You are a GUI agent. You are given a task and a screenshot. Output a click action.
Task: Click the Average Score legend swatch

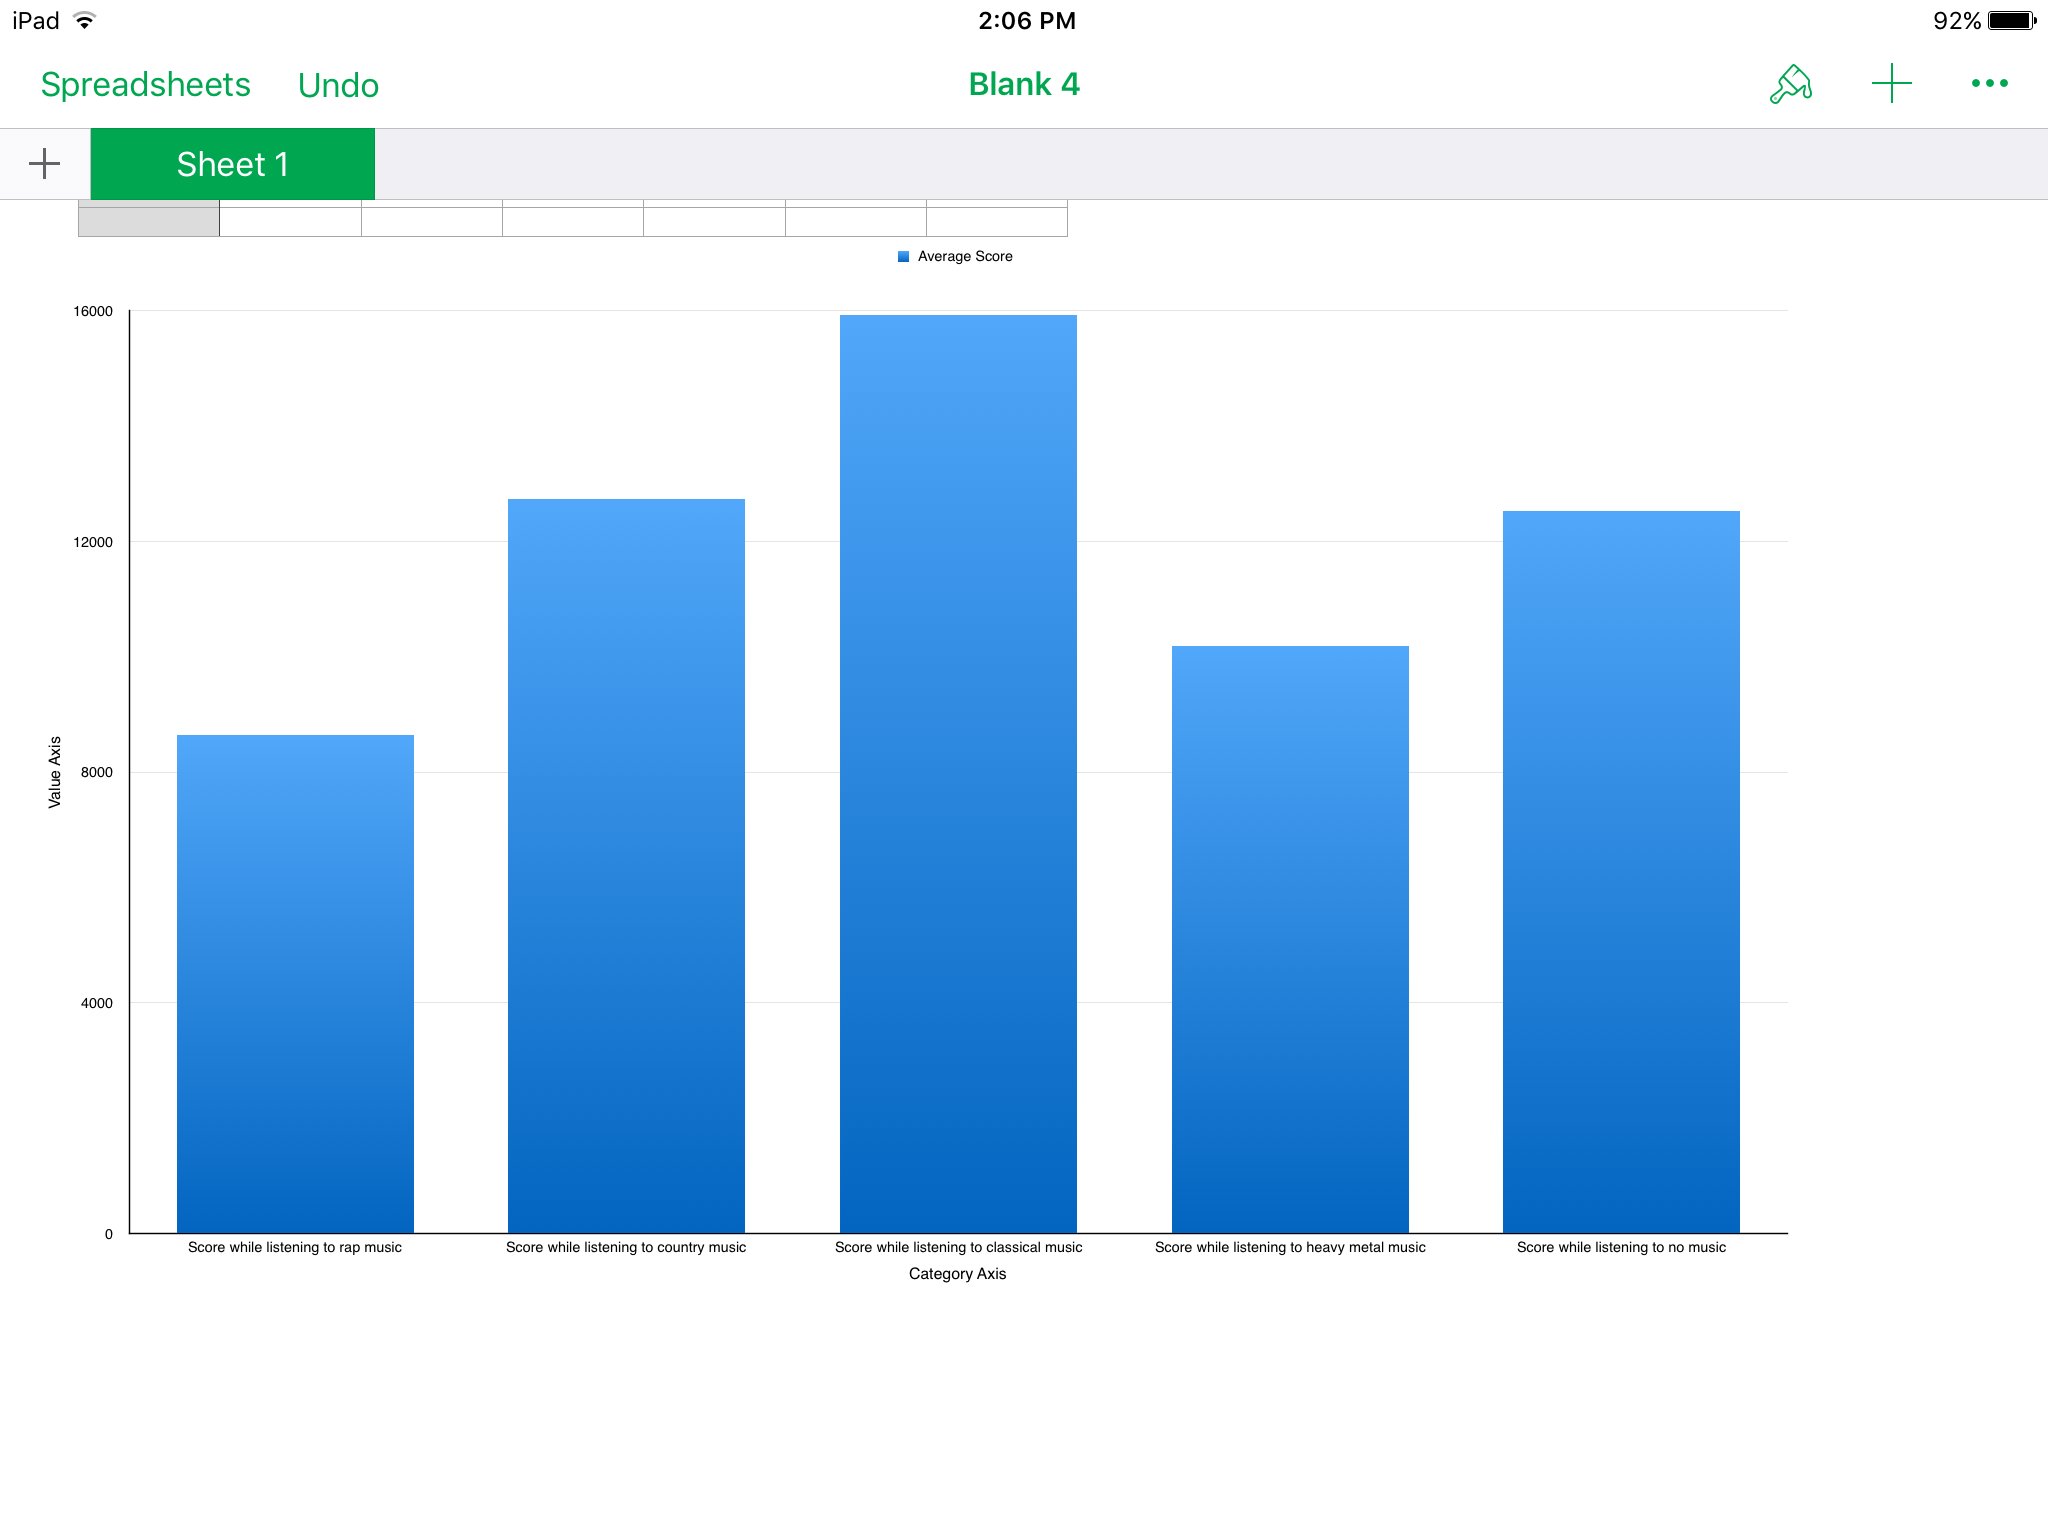[903, 257]
